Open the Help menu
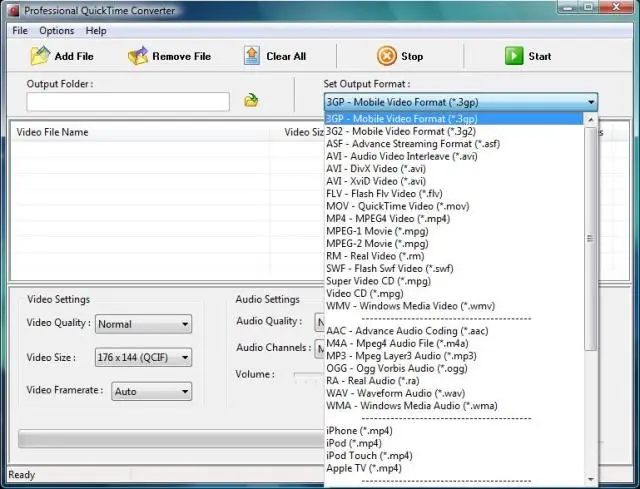This screenshot has height=489, width=640. point(96,31)
